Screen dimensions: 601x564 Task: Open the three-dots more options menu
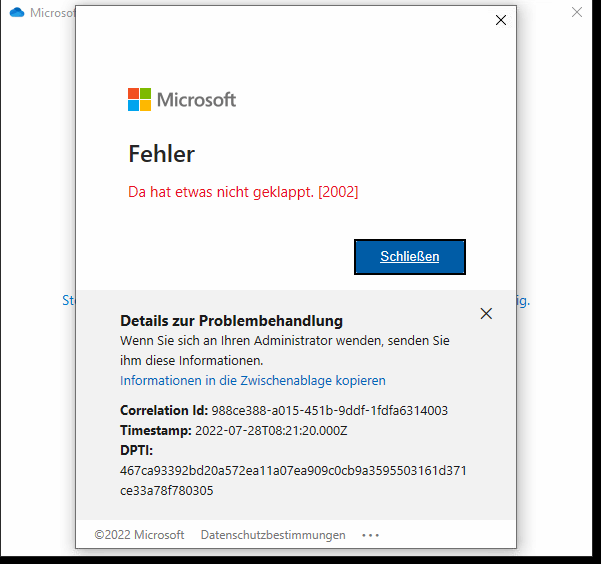click(x=370, y=535)
